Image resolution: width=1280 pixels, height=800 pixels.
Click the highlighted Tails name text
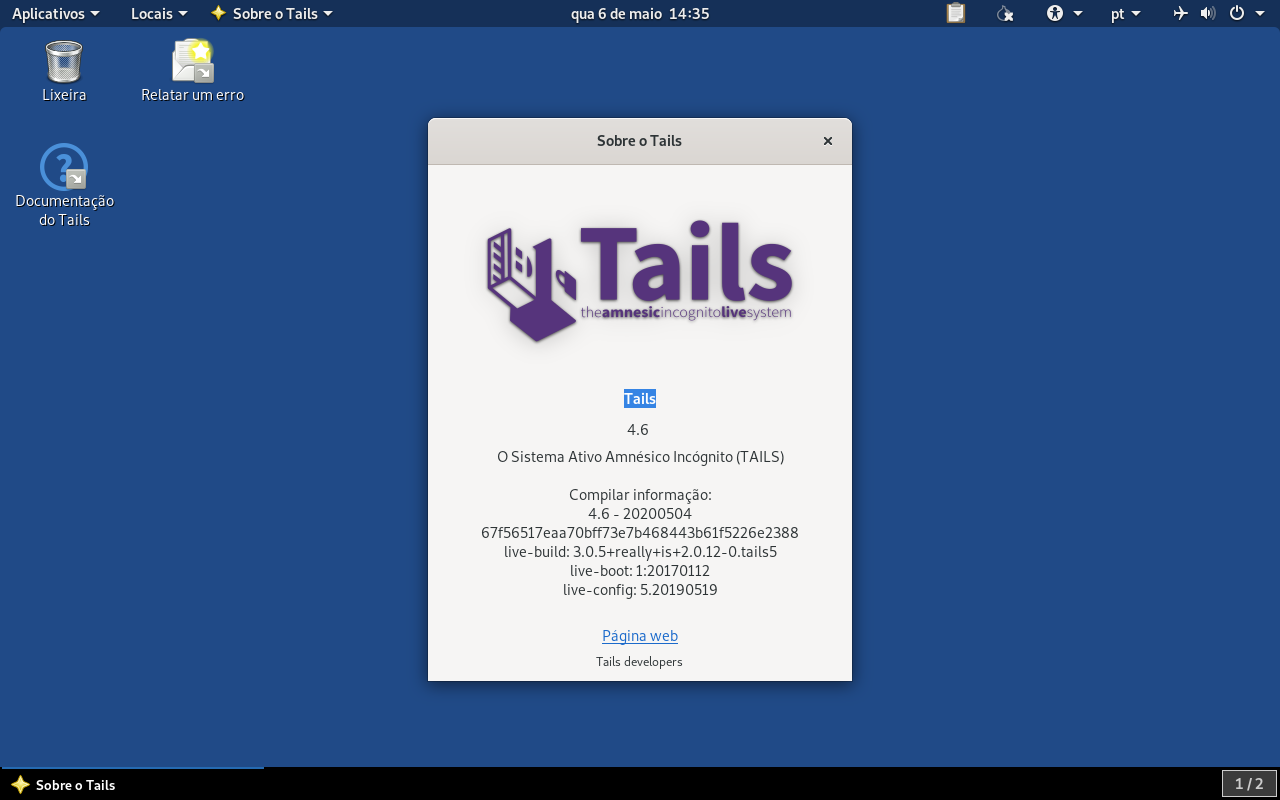[640, 398]
